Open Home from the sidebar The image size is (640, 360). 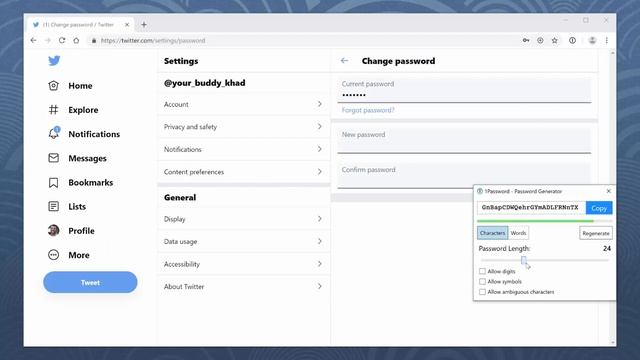tap(80, 86)
